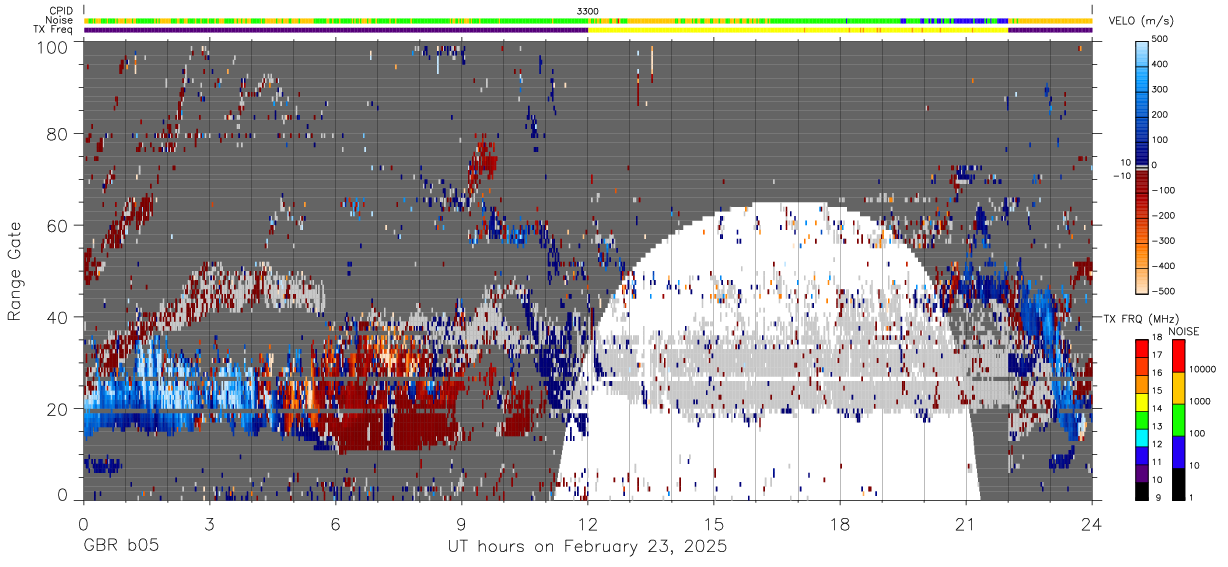Click the TX Freq indicator strip above plot

(588, 30)
